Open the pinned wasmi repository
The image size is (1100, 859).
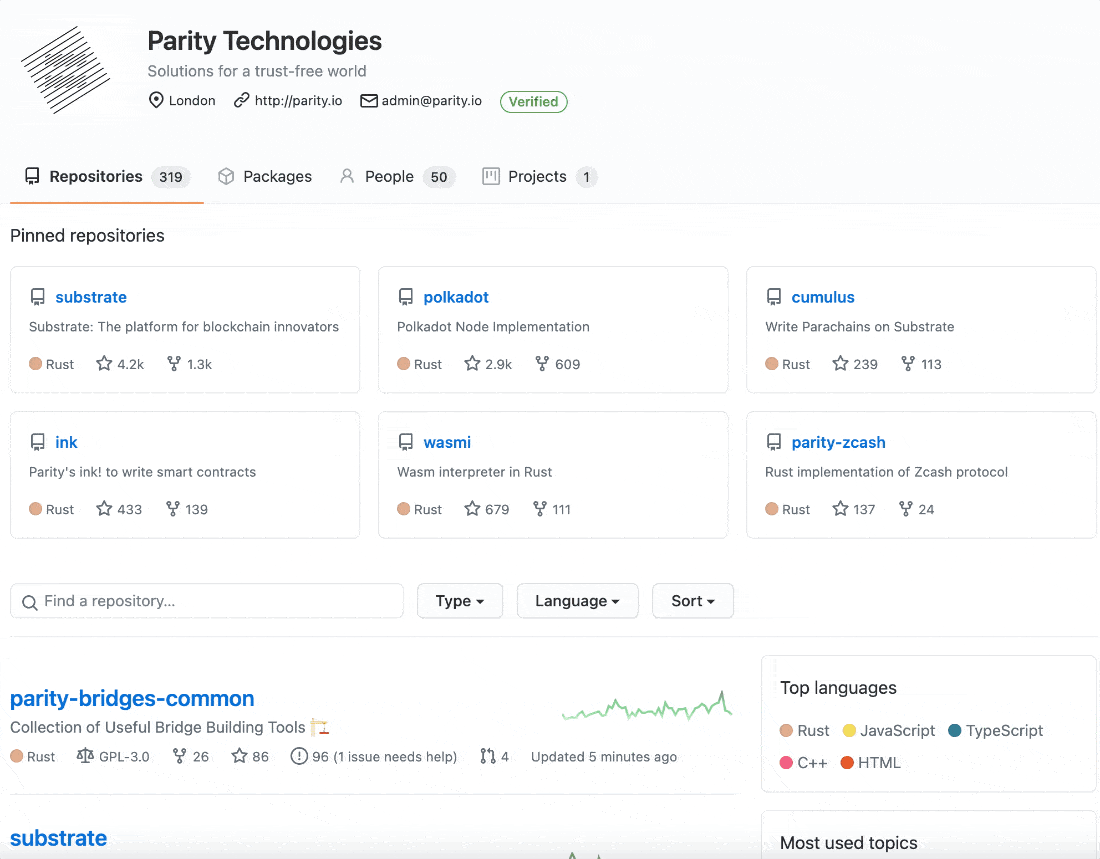[x=447, y=442]
